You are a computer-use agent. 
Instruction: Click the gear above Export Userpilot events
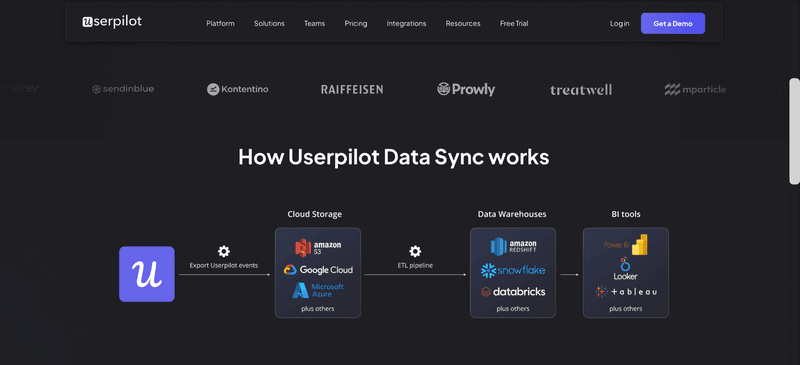coord(223,251)
